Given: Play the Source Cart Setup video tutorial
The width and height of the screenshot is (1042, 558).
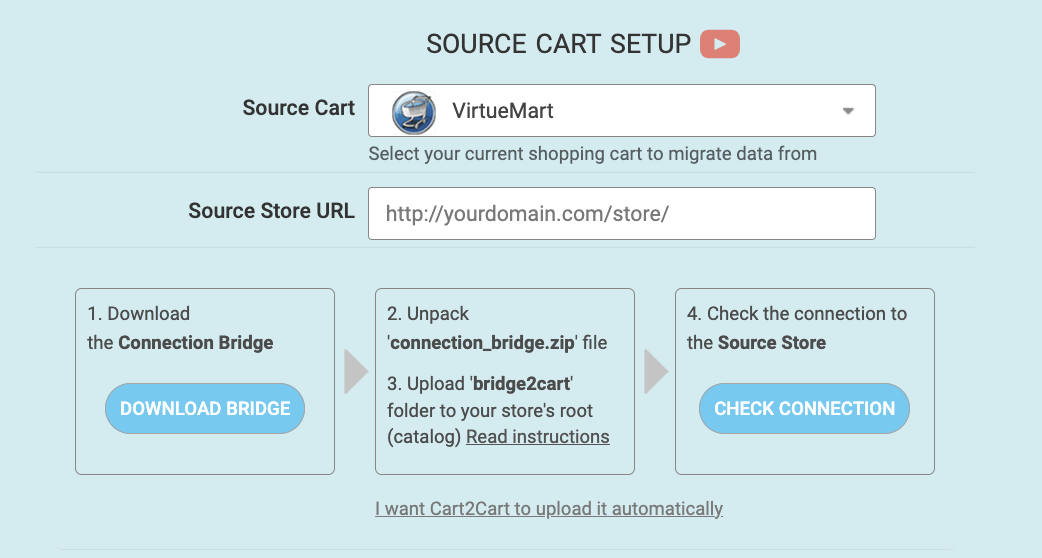Looking at the screenshot, I should pyautogui.click(x=720, y=44).
